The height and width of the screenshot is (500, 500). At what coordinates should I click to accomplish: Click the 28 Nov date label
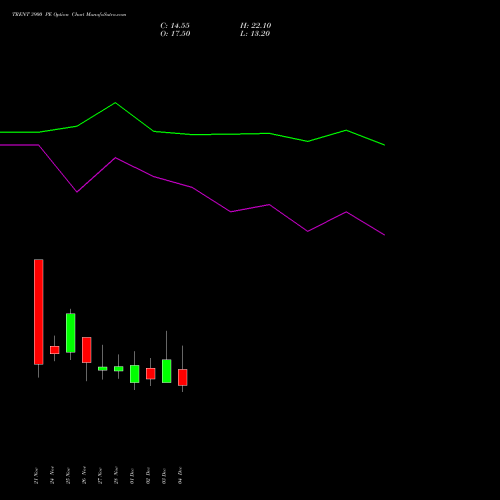(116, 476)
